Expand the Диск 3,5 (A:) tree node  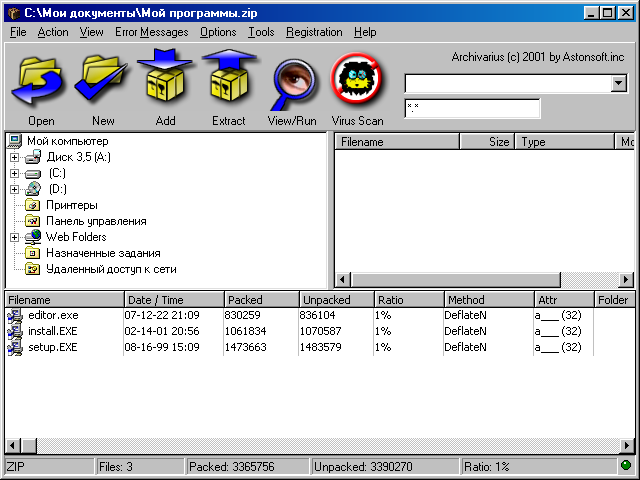coord(15,157)
